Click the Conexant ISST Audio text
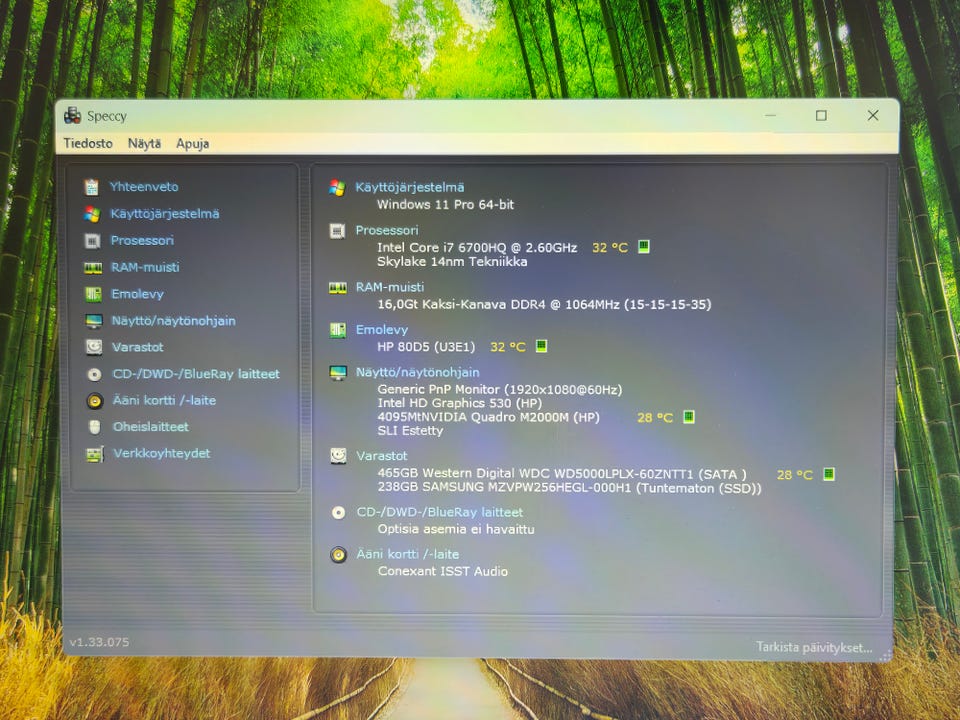The image size is (960, 720). click(443, 571)
